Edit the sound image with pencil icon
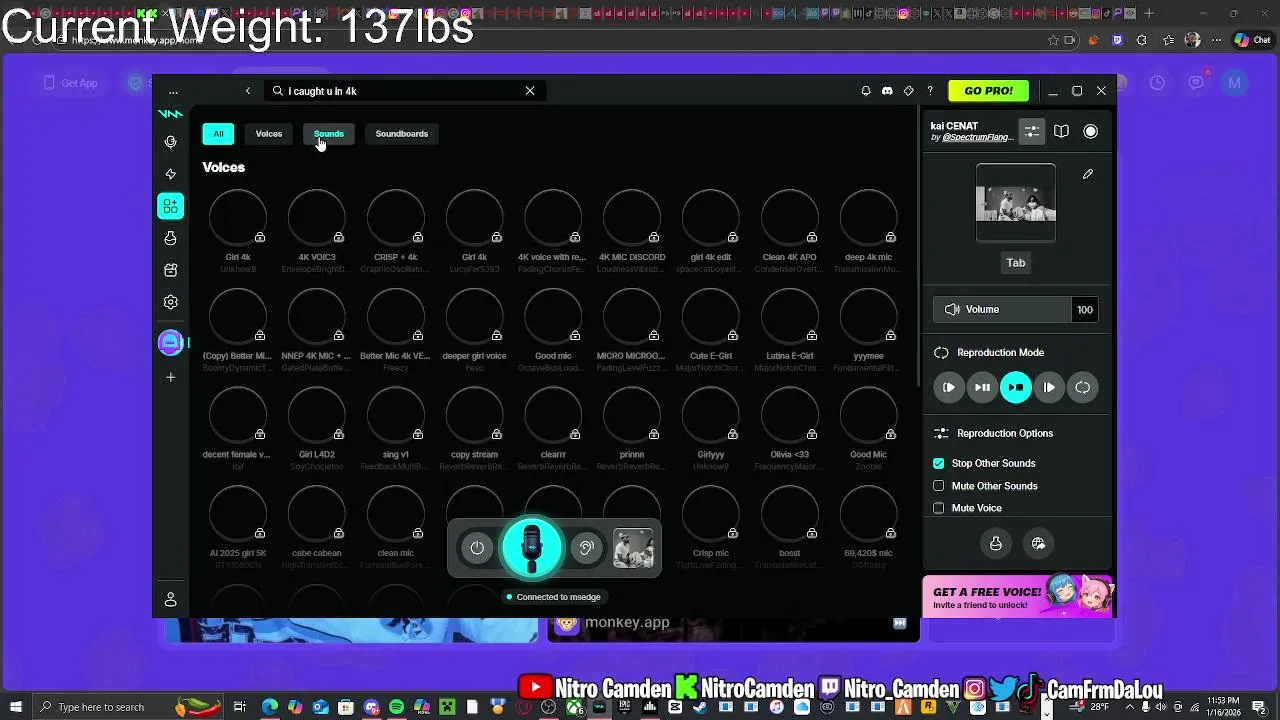 click(1088, 174)
